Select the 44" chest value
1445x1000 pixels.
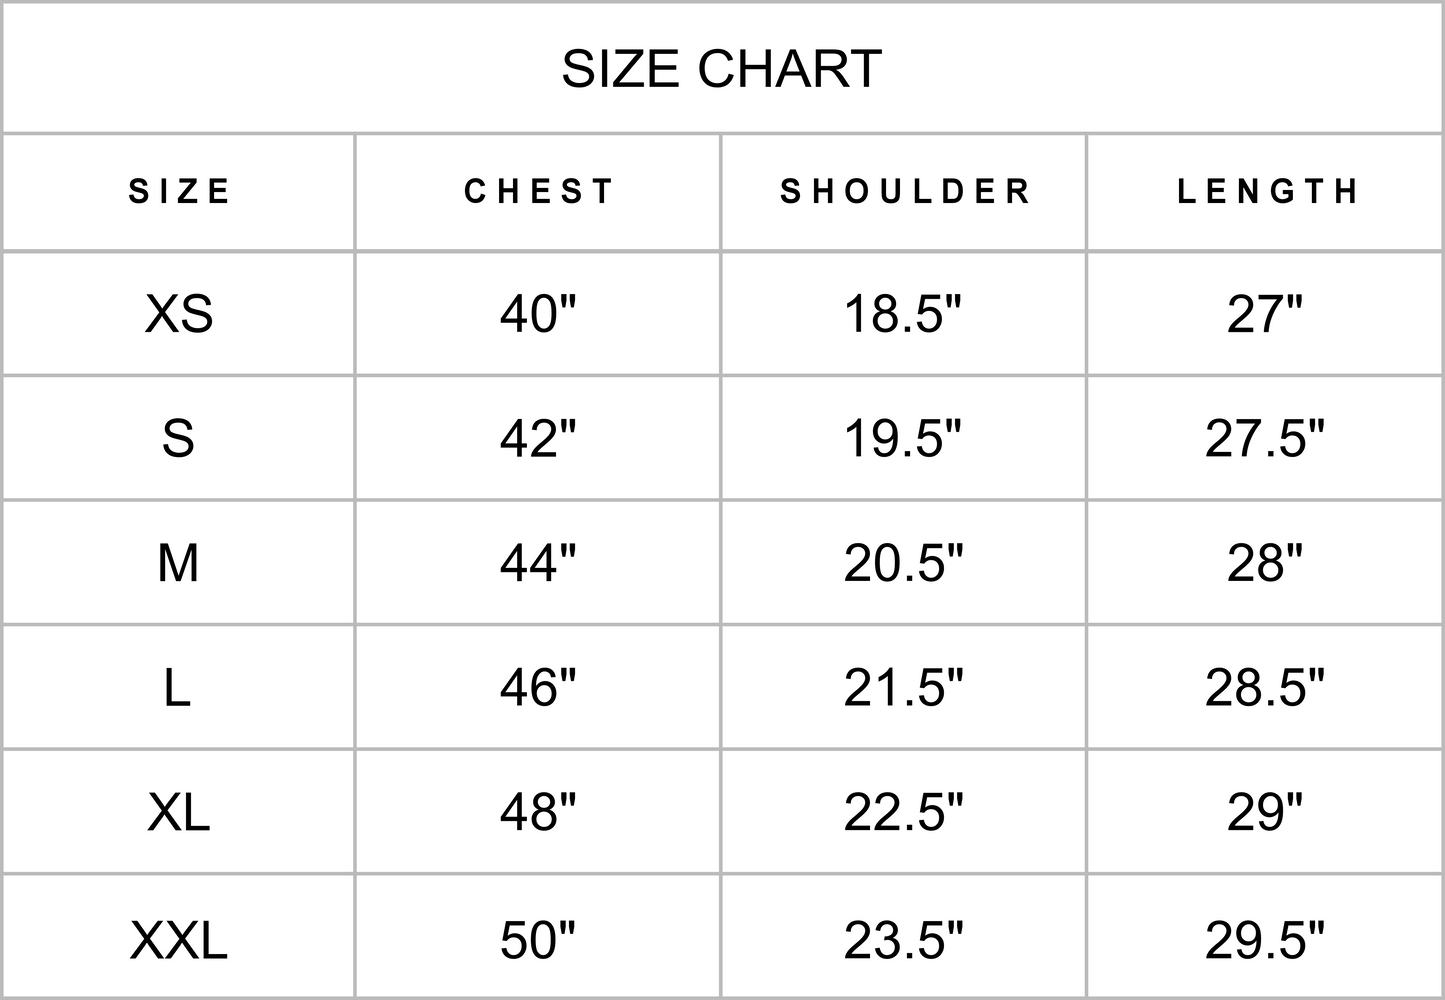(538, 563)
